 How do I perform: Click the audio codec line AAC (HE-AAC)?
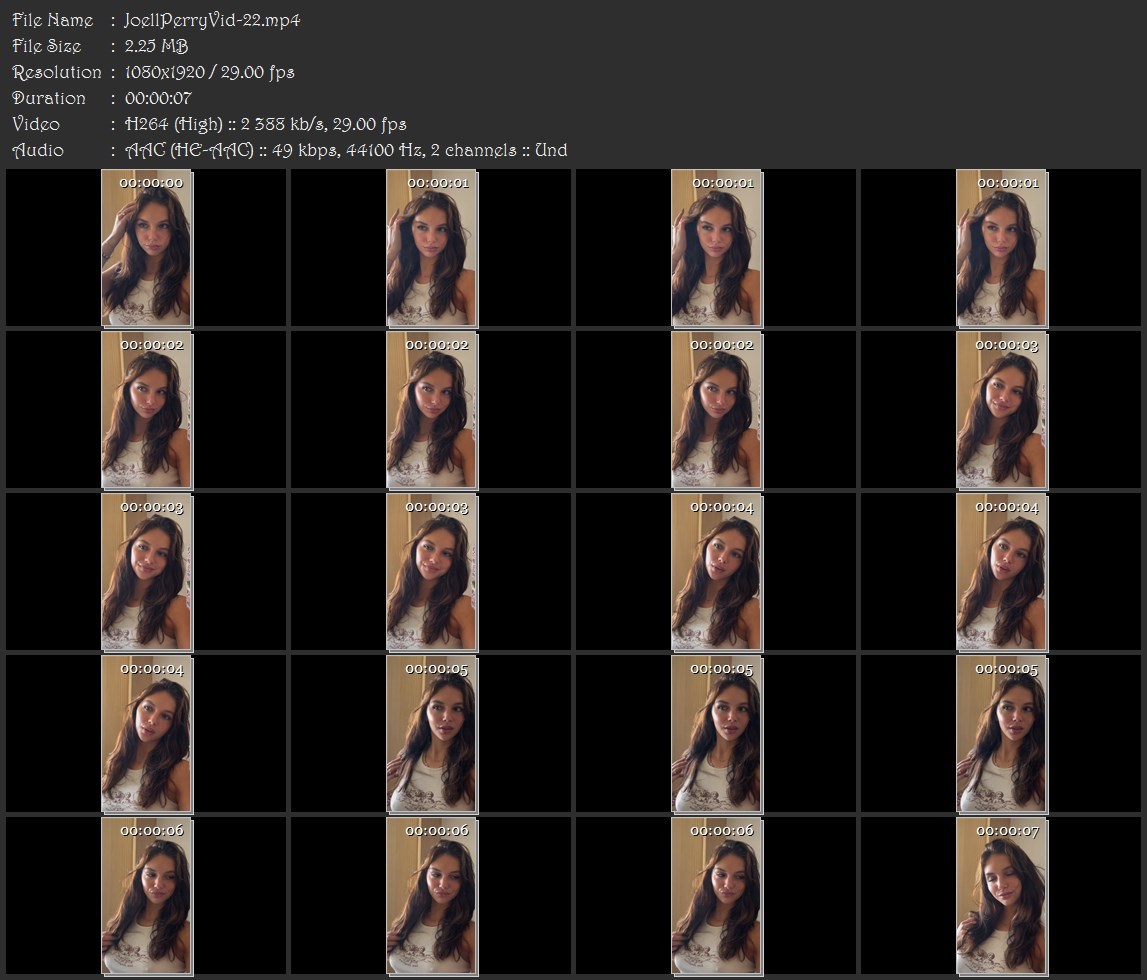(x=346, y=150)
